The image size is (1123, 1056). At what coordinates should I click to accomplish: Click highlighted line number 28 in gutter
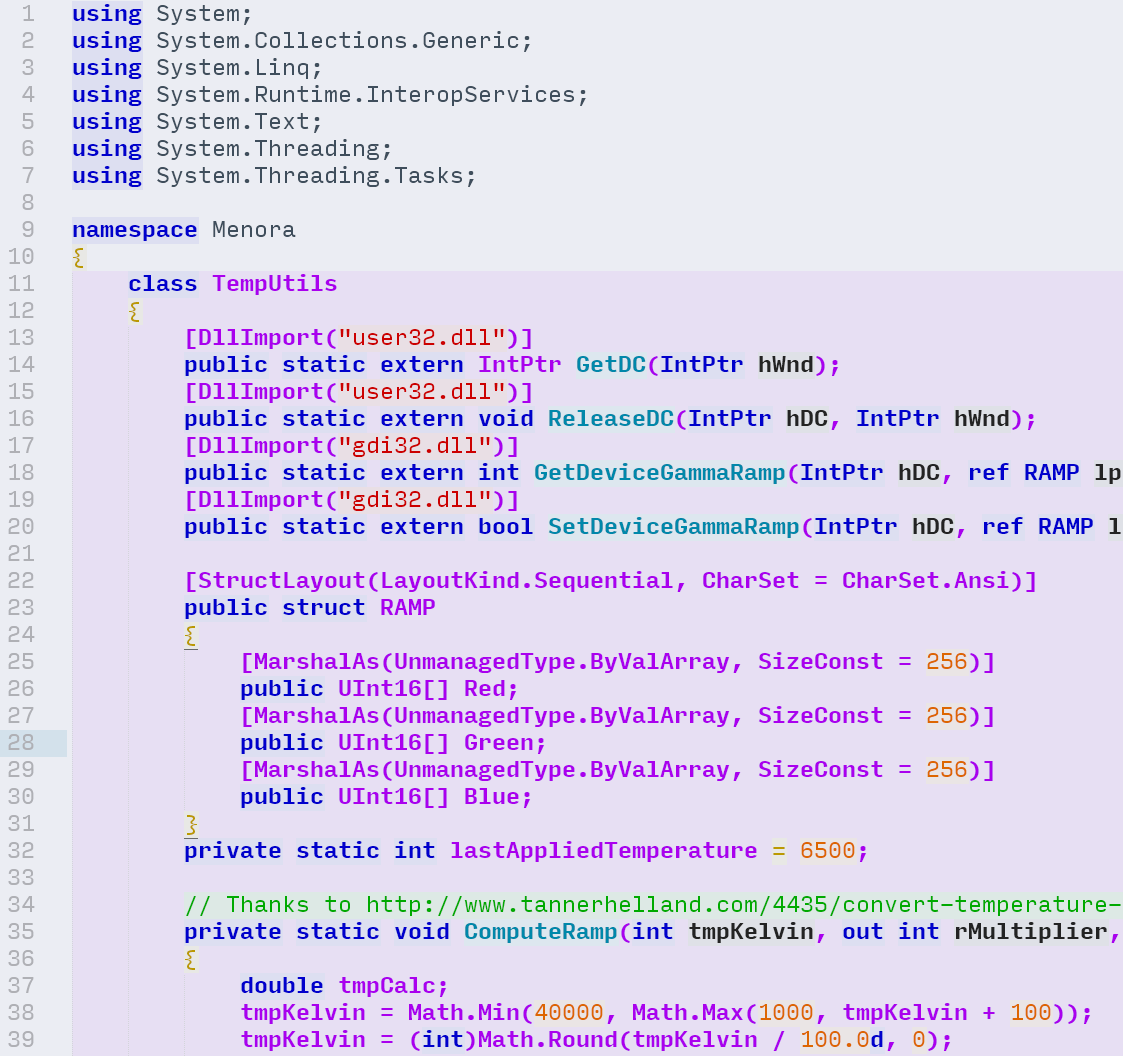21,743
